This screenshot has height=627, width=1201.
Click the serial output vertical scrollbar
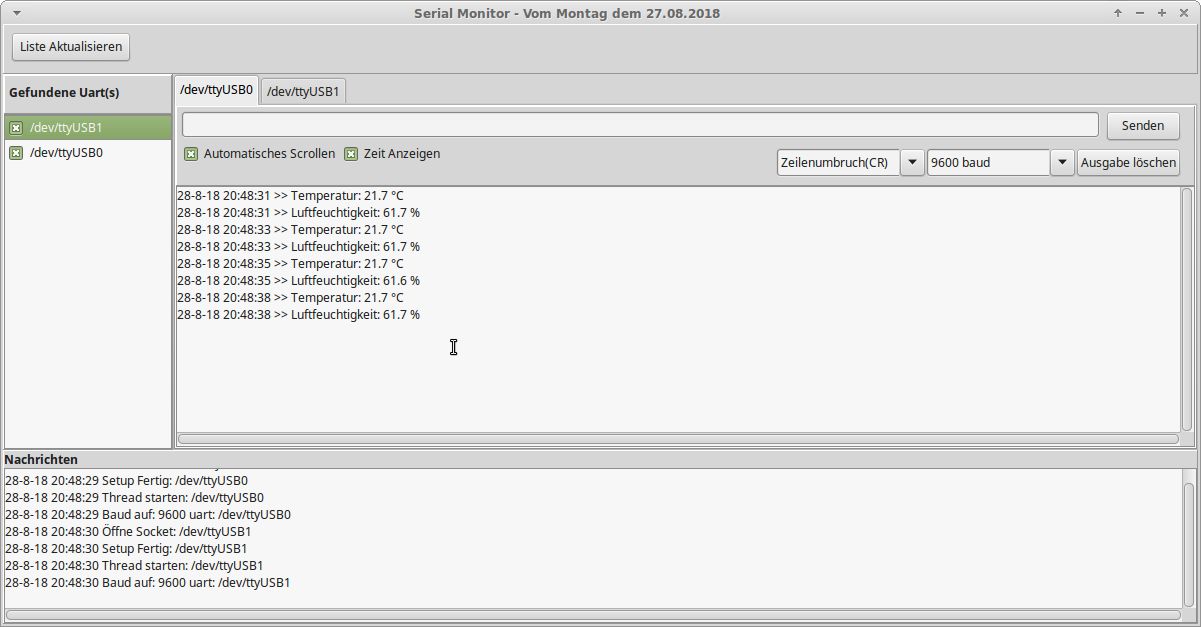[1187, 308]
